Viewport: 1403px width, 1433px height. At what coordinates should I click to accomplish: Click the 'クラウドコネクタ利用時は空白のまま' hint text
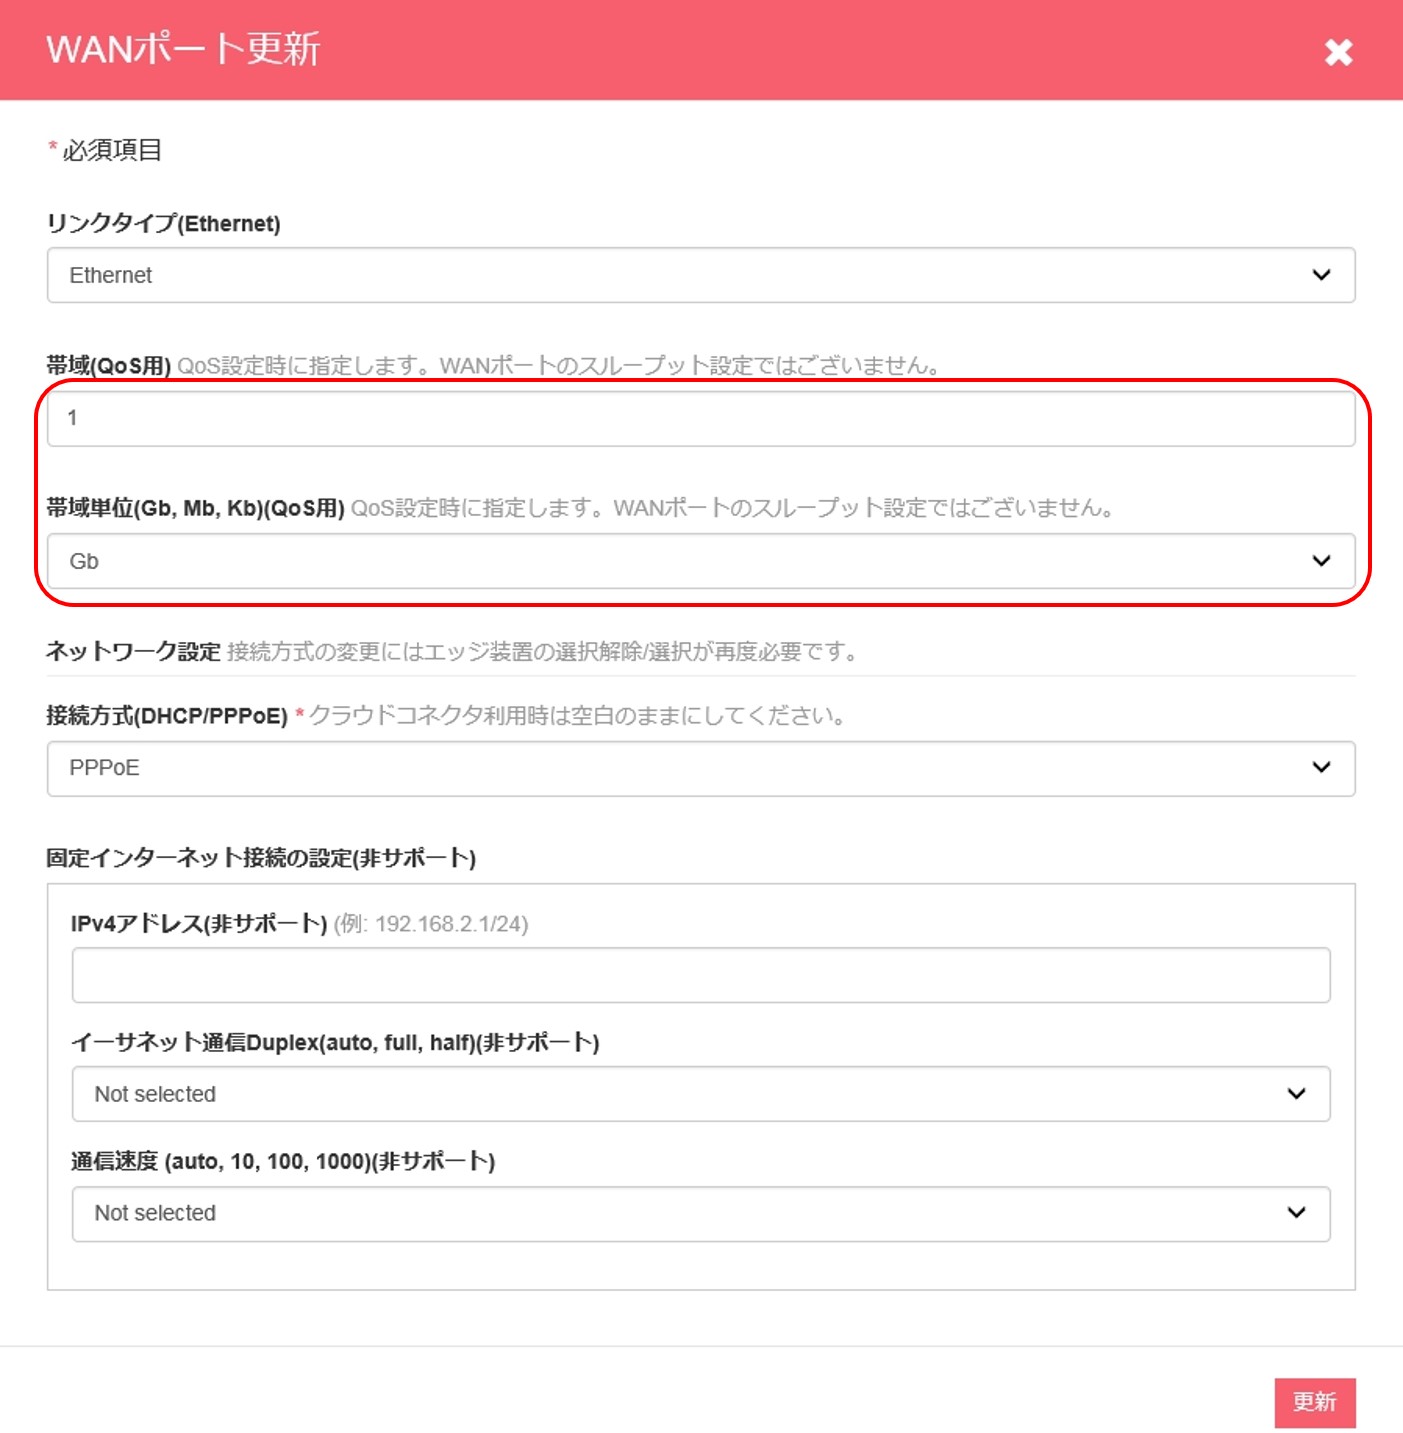click(577, 716)
